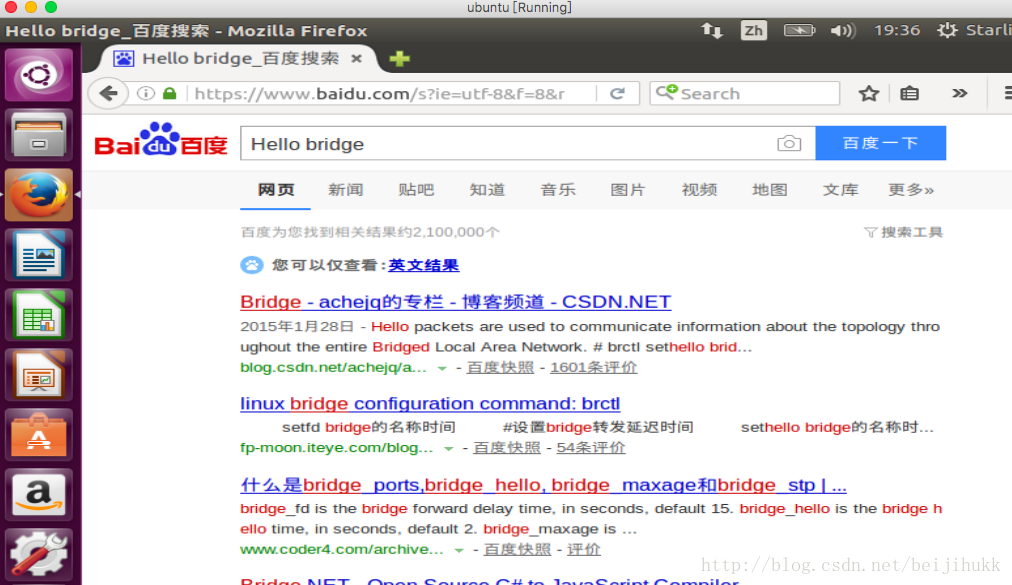Launch LibreOffice Writer from the dock
The width and height of the screenshot is (1012, 585).
coord(39,254)
